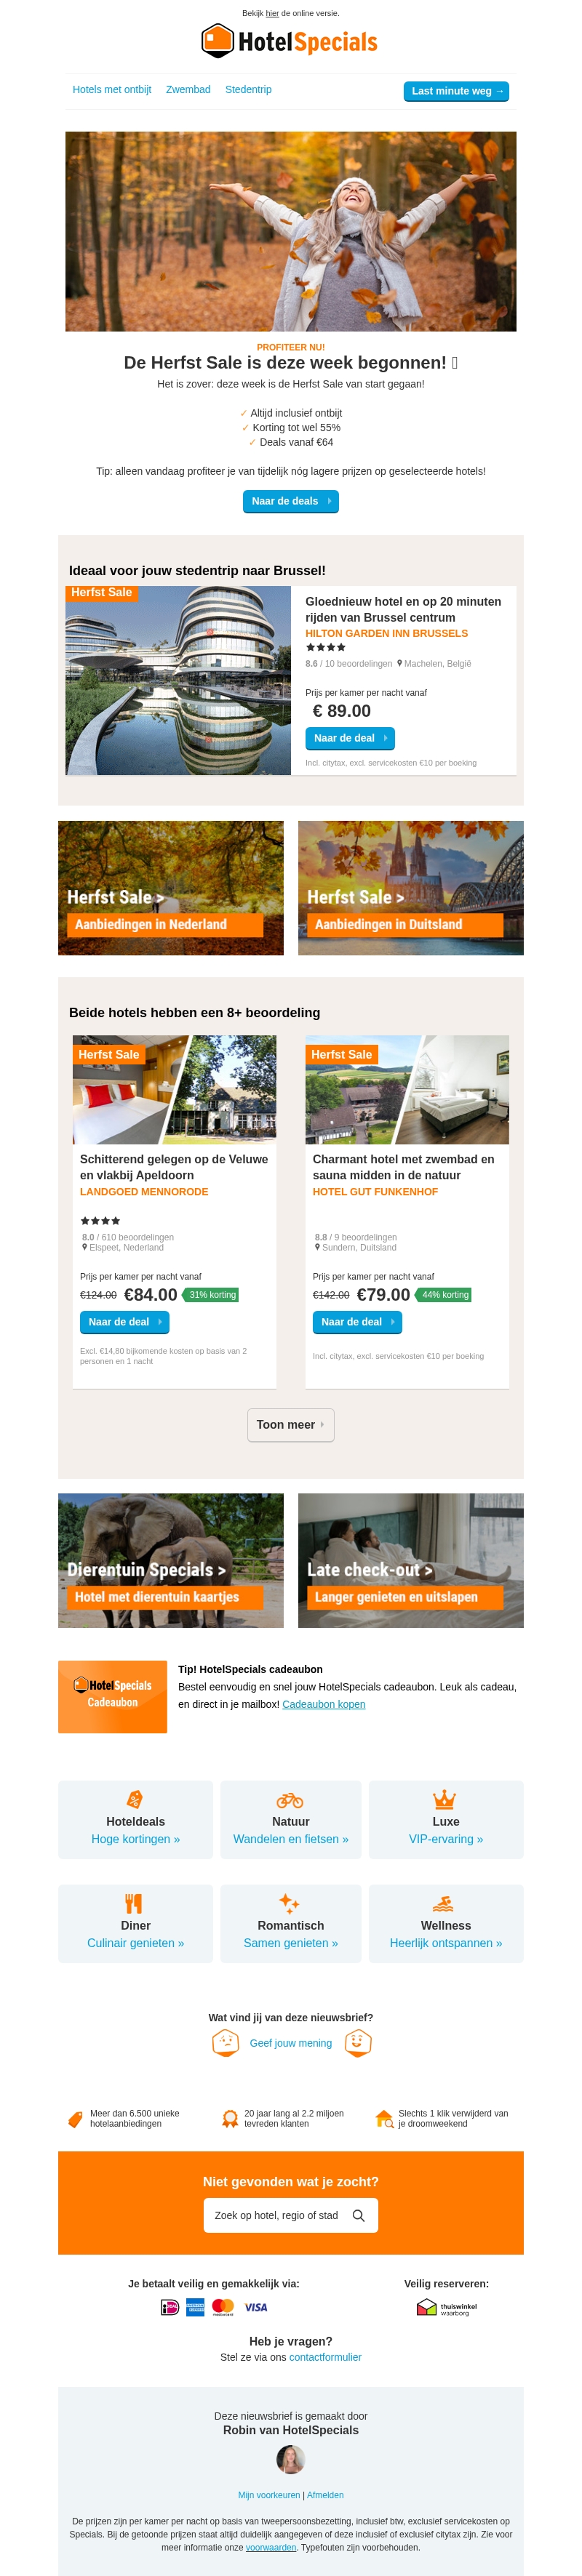Click the HotelSpecials logo
The height and width of the screenshot is (2576, 582).
[290, 41]
